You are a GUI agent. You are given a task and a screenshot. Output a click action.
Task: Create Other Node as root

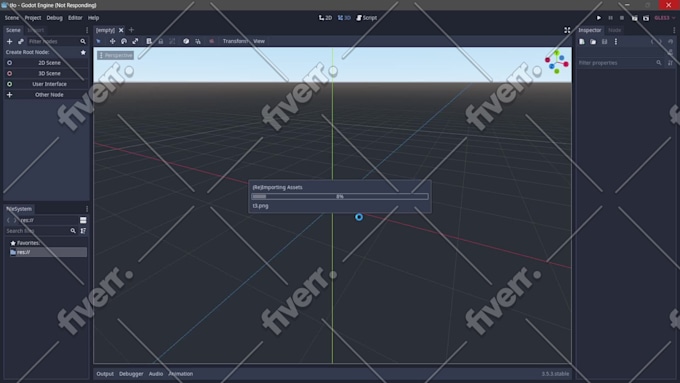click(x=46, y=95)
